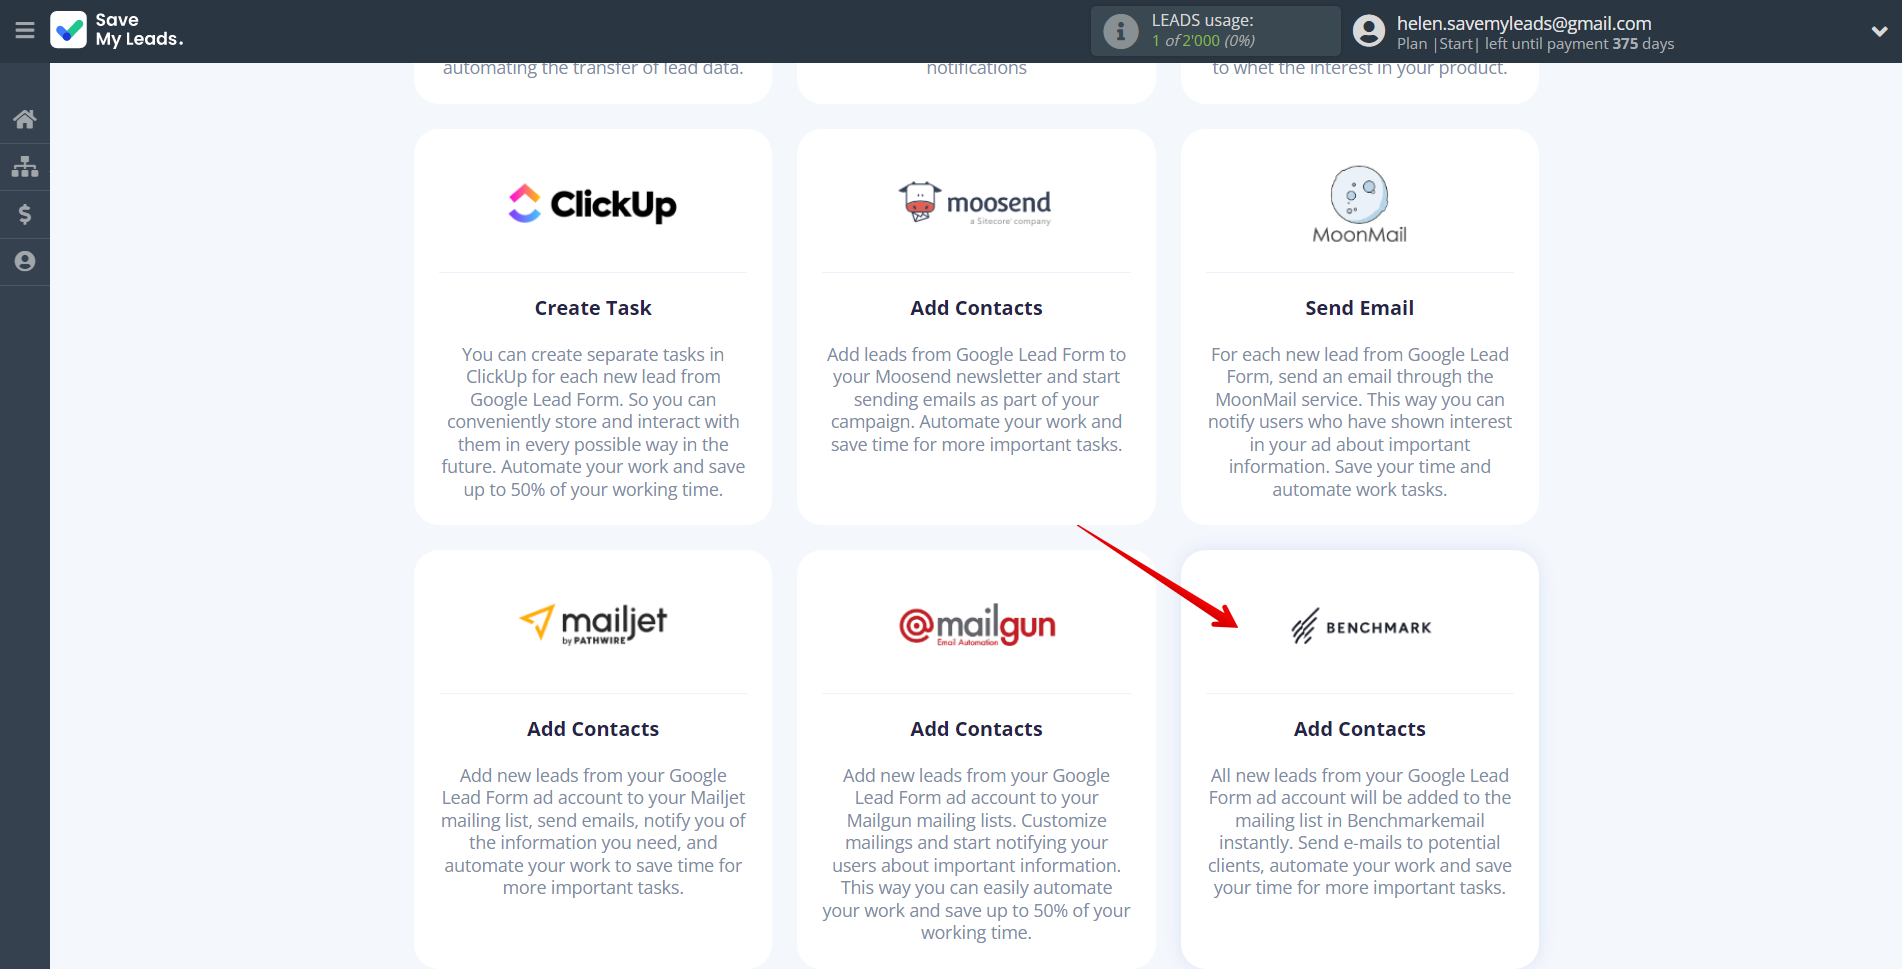The width and height of the screenshot is (1902, 969).
Task: Select Mailgun Add Contacts heading
Action: (976, 729)
